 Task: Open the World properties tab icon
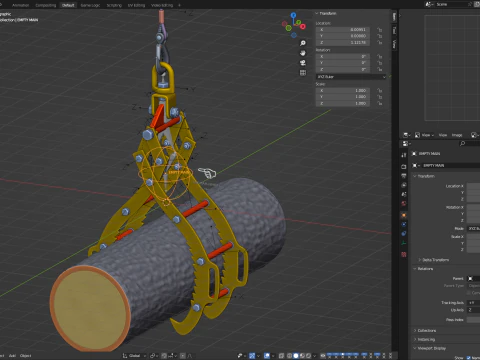click(x=404, y=203)
